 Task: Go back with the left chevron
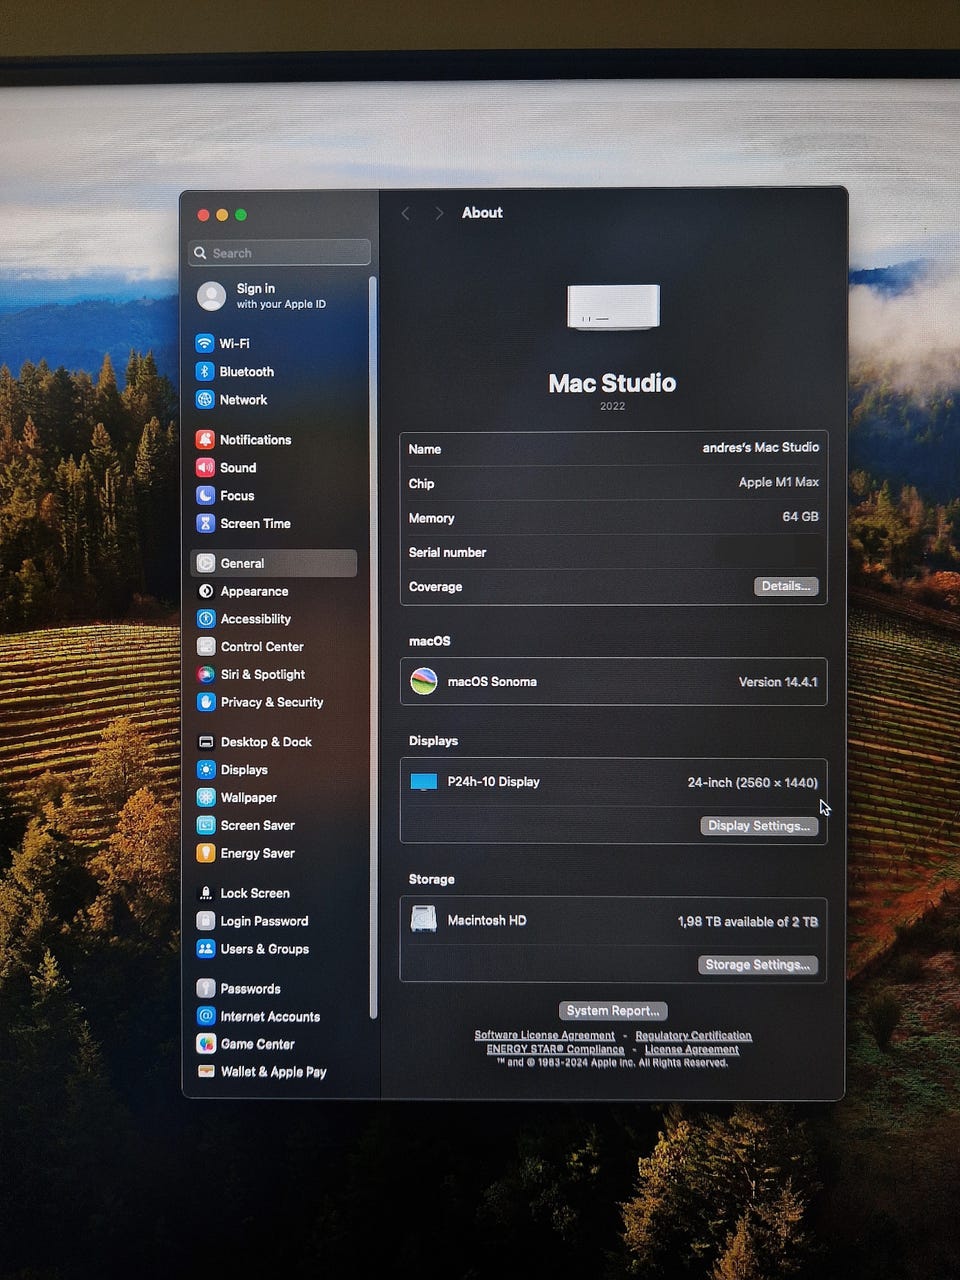tap(406, 213)
